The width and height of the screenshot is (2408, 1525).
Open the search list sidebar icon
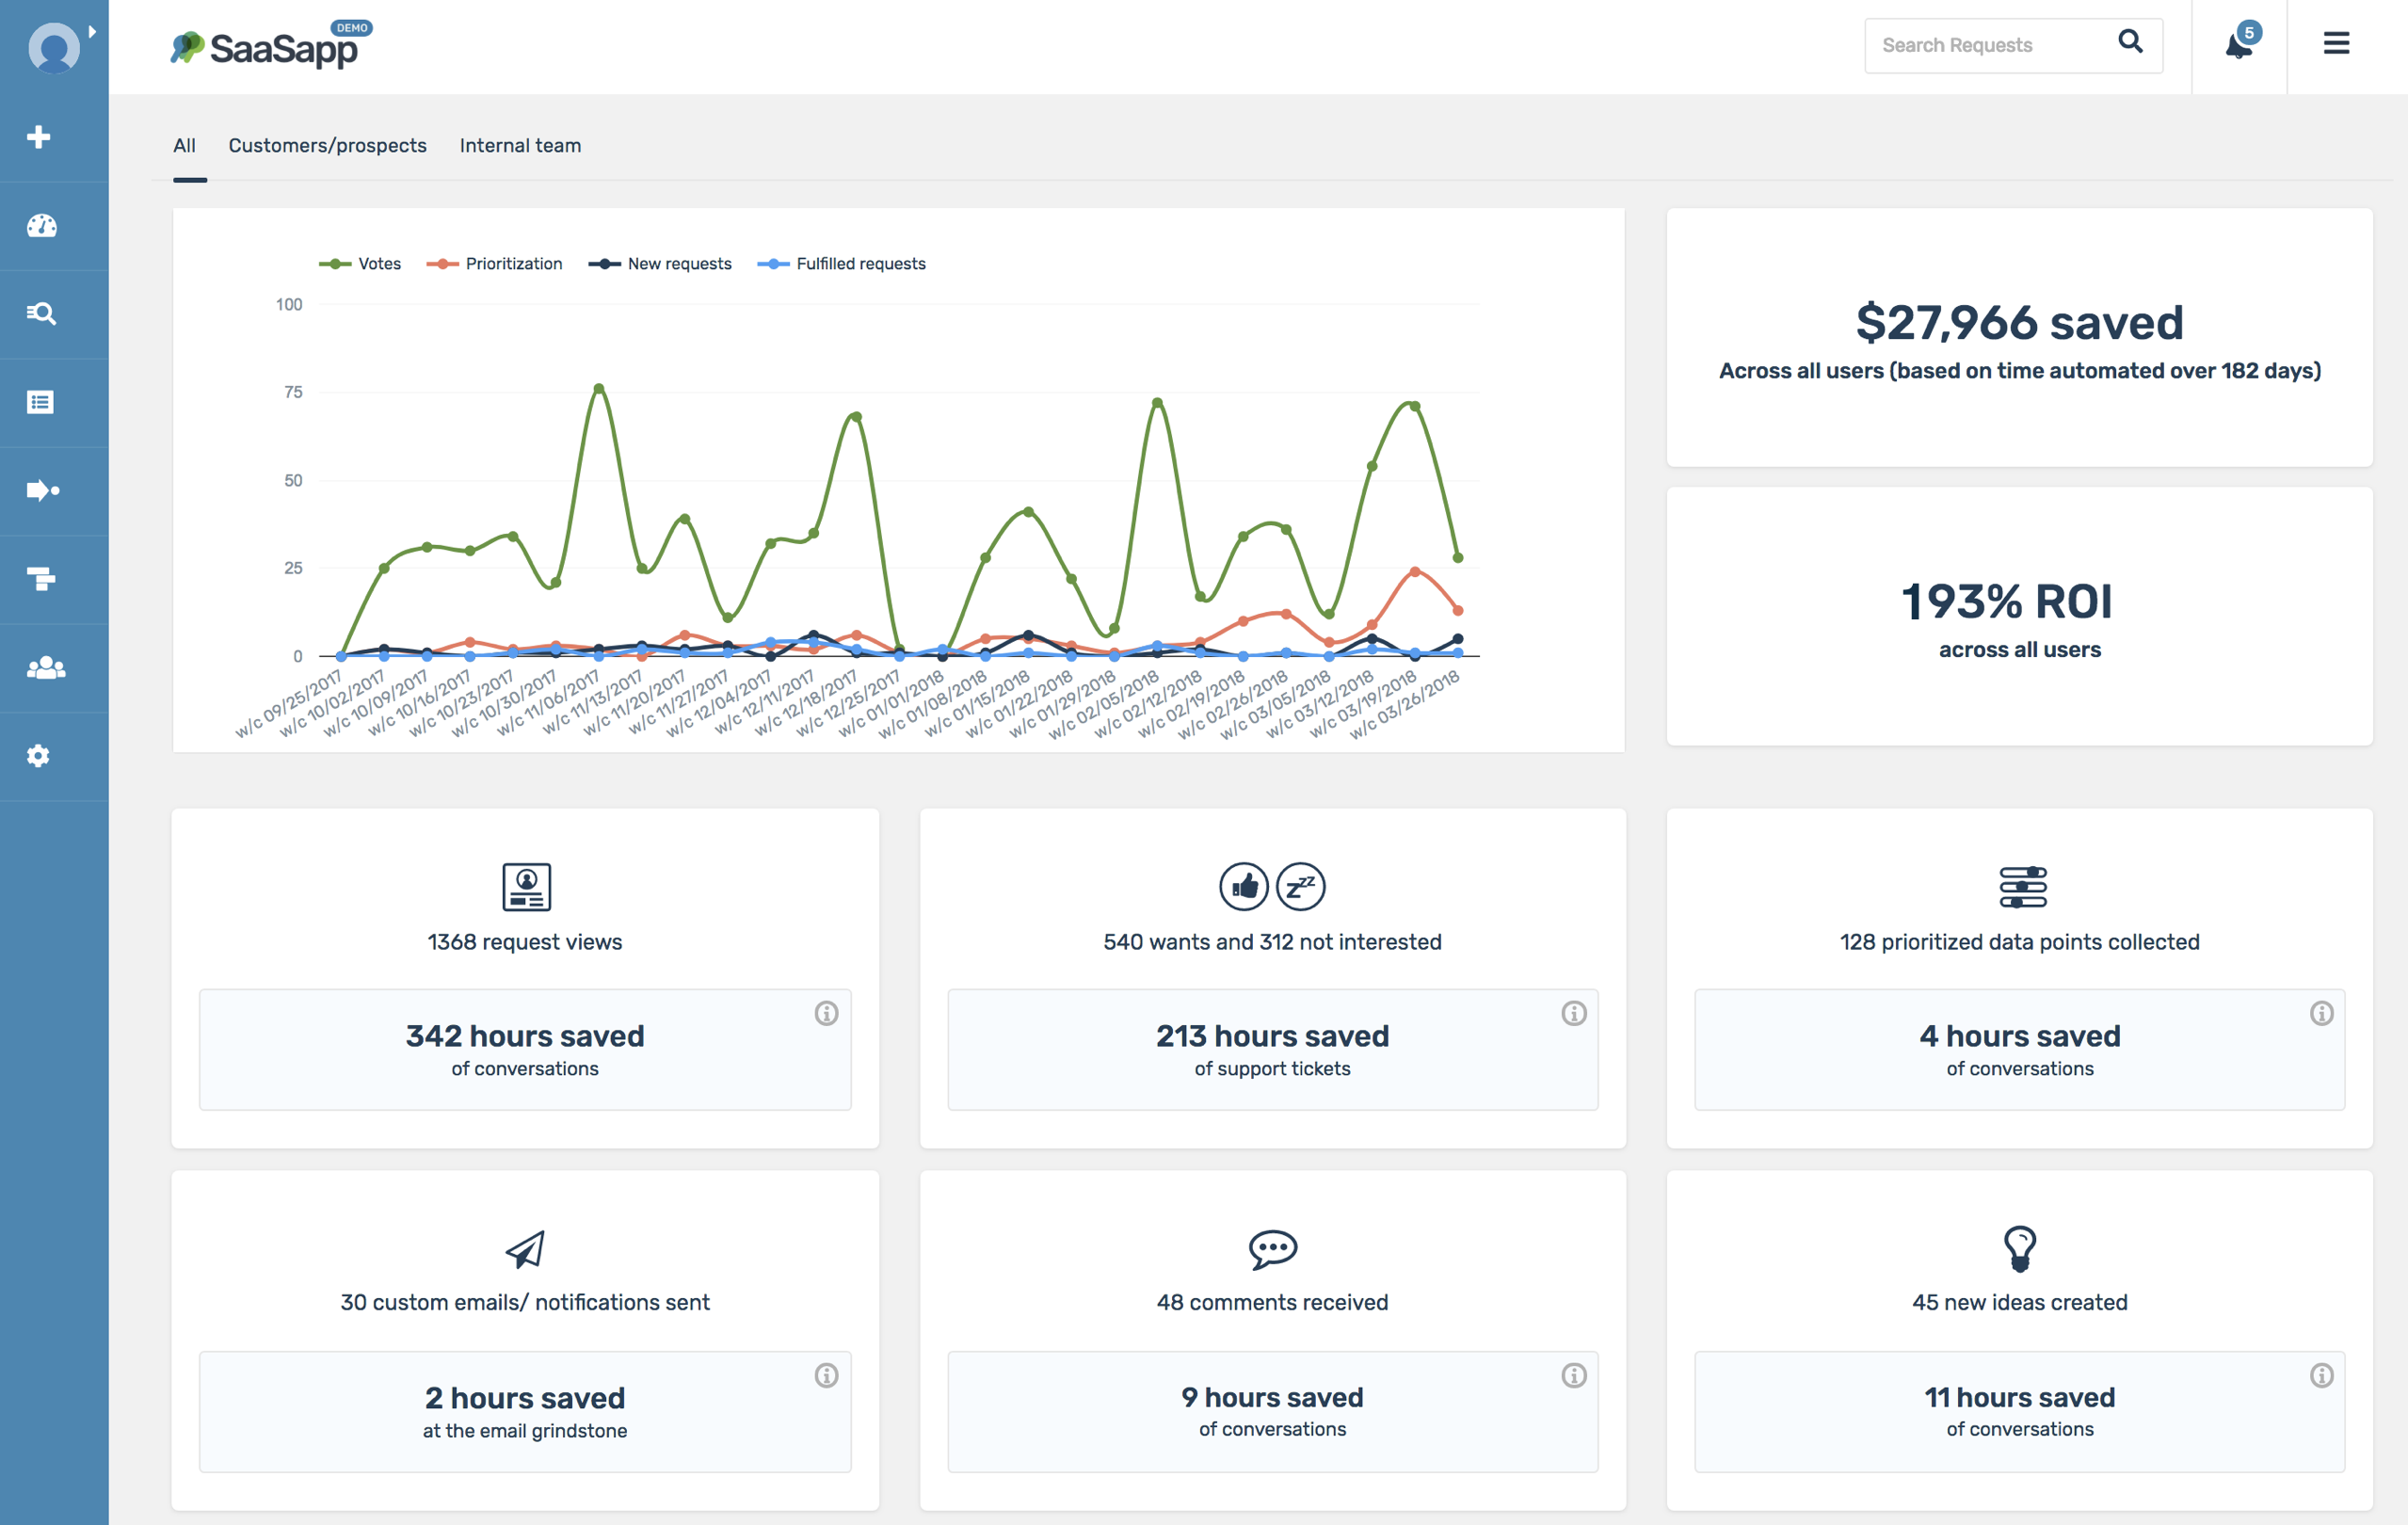pyautogui.click(x=41, y=314)
